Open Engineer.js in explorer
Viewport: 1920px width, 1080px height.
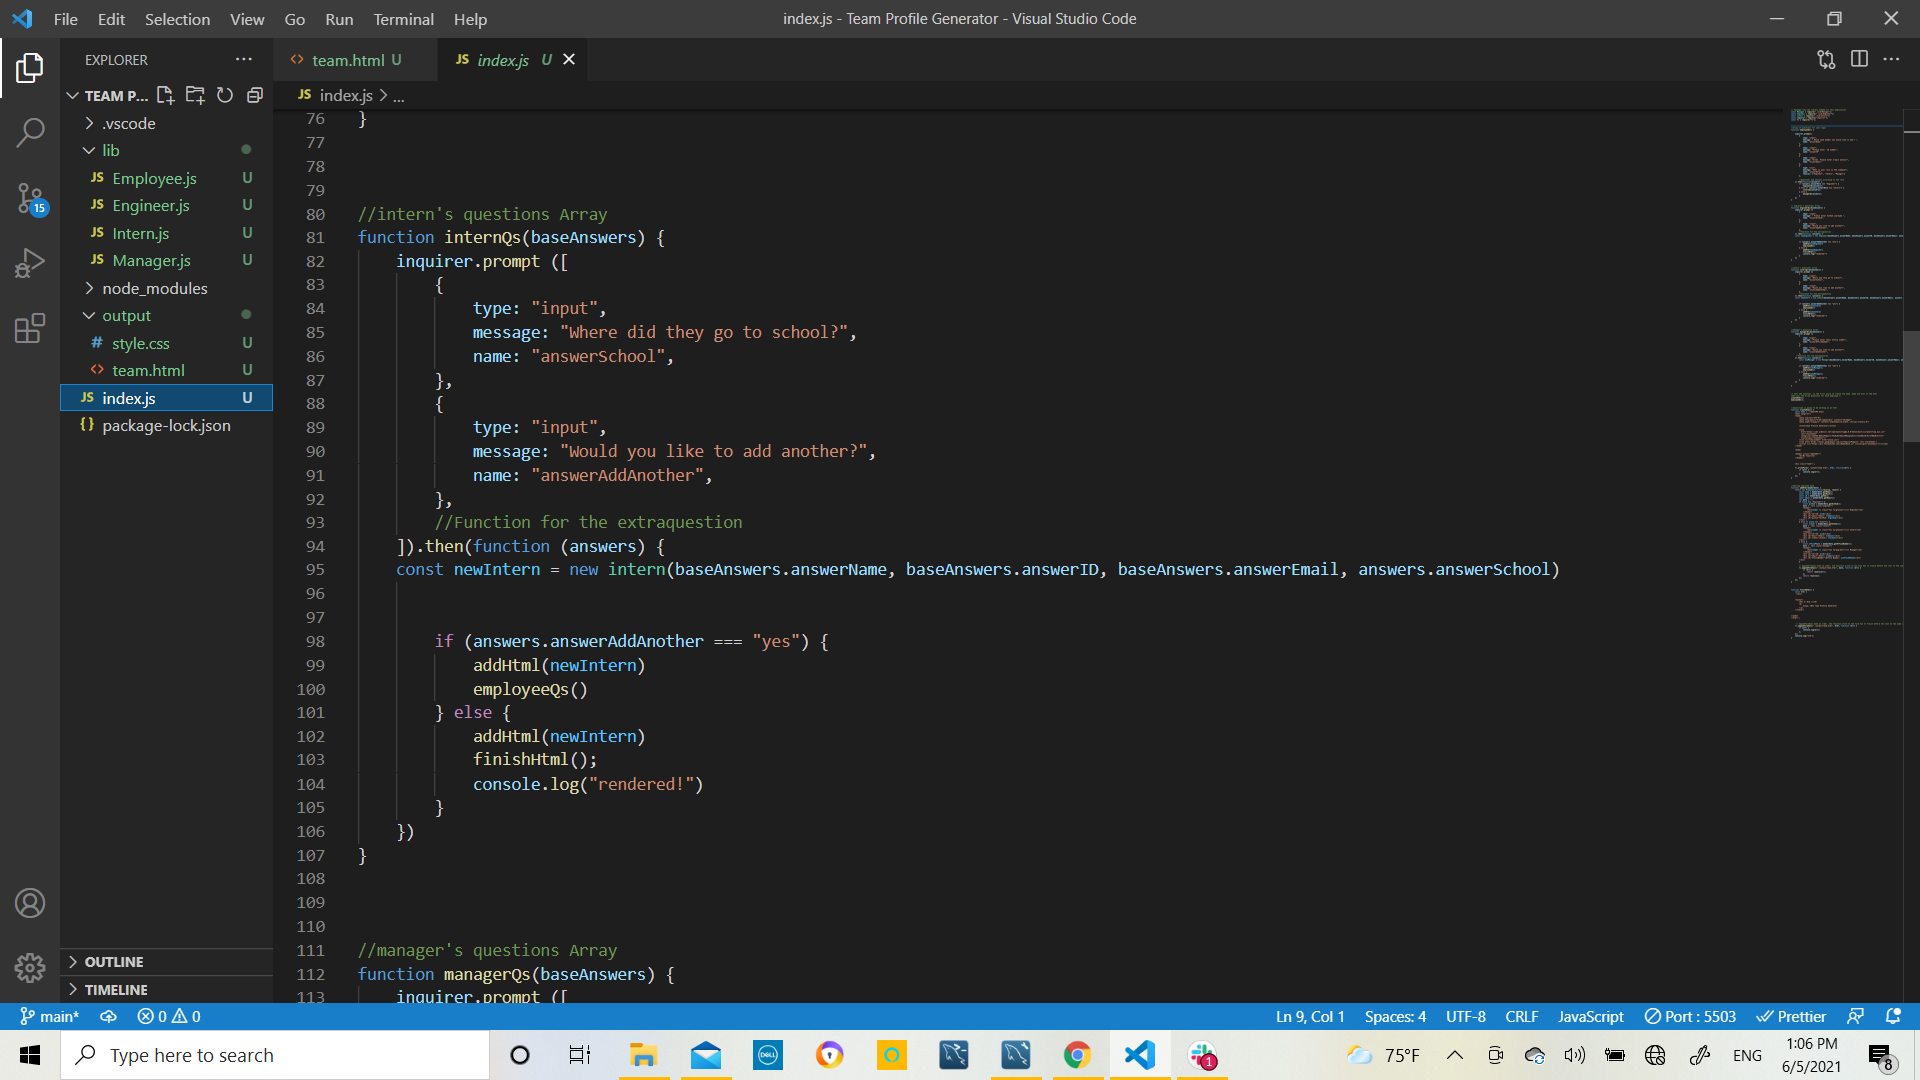pyautogui.click(x=166, y=205)
